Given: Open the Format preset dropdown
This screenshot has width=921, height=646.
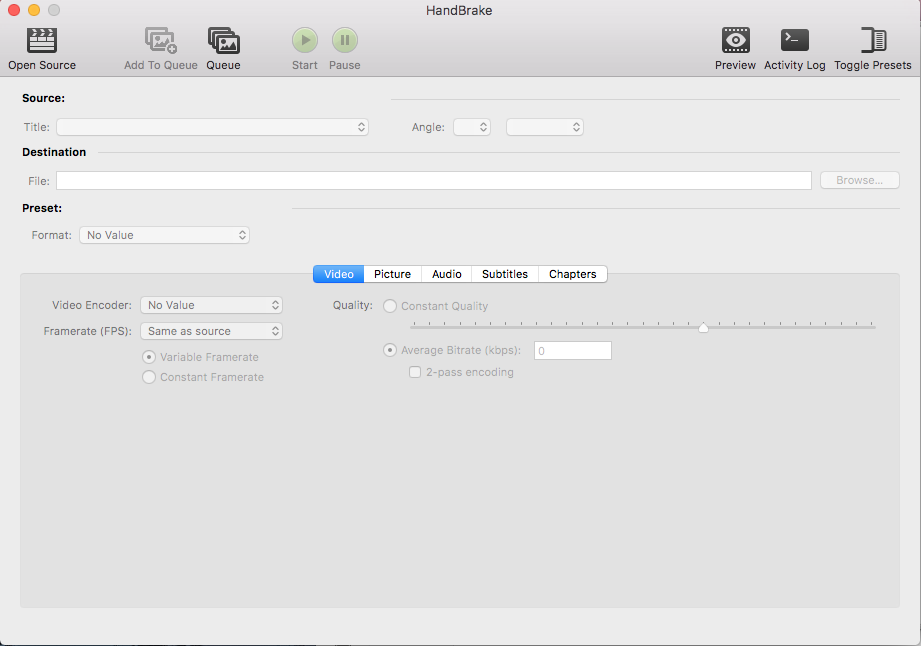Looking at the screenshot, I should click(164, 235).
